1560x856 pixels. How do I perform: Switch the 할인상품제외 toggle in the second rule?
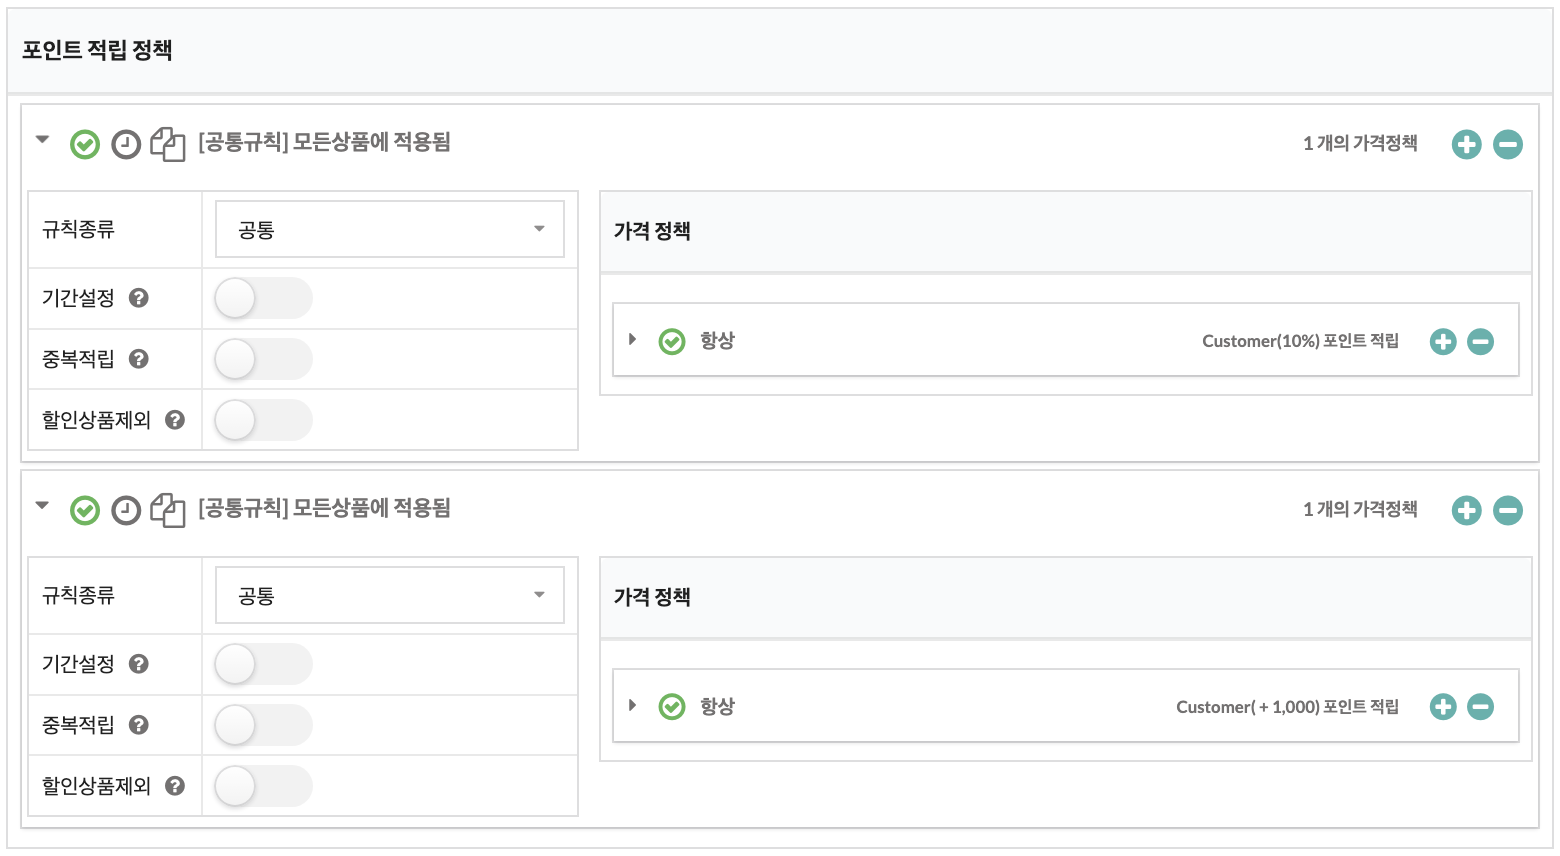tap(264, 786)
